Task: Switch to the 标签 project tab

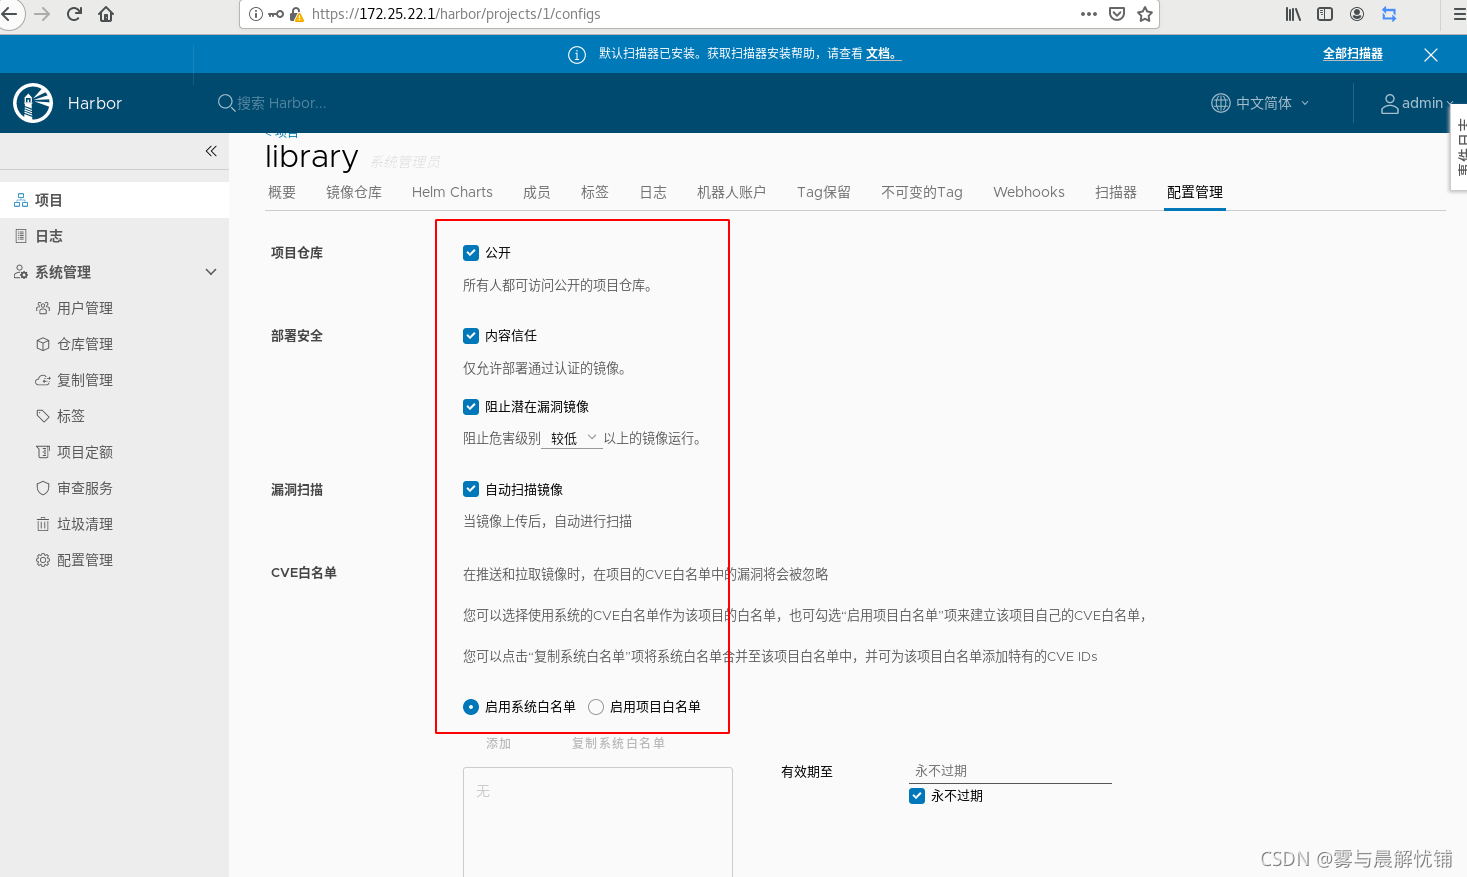Action: point(595,192)
